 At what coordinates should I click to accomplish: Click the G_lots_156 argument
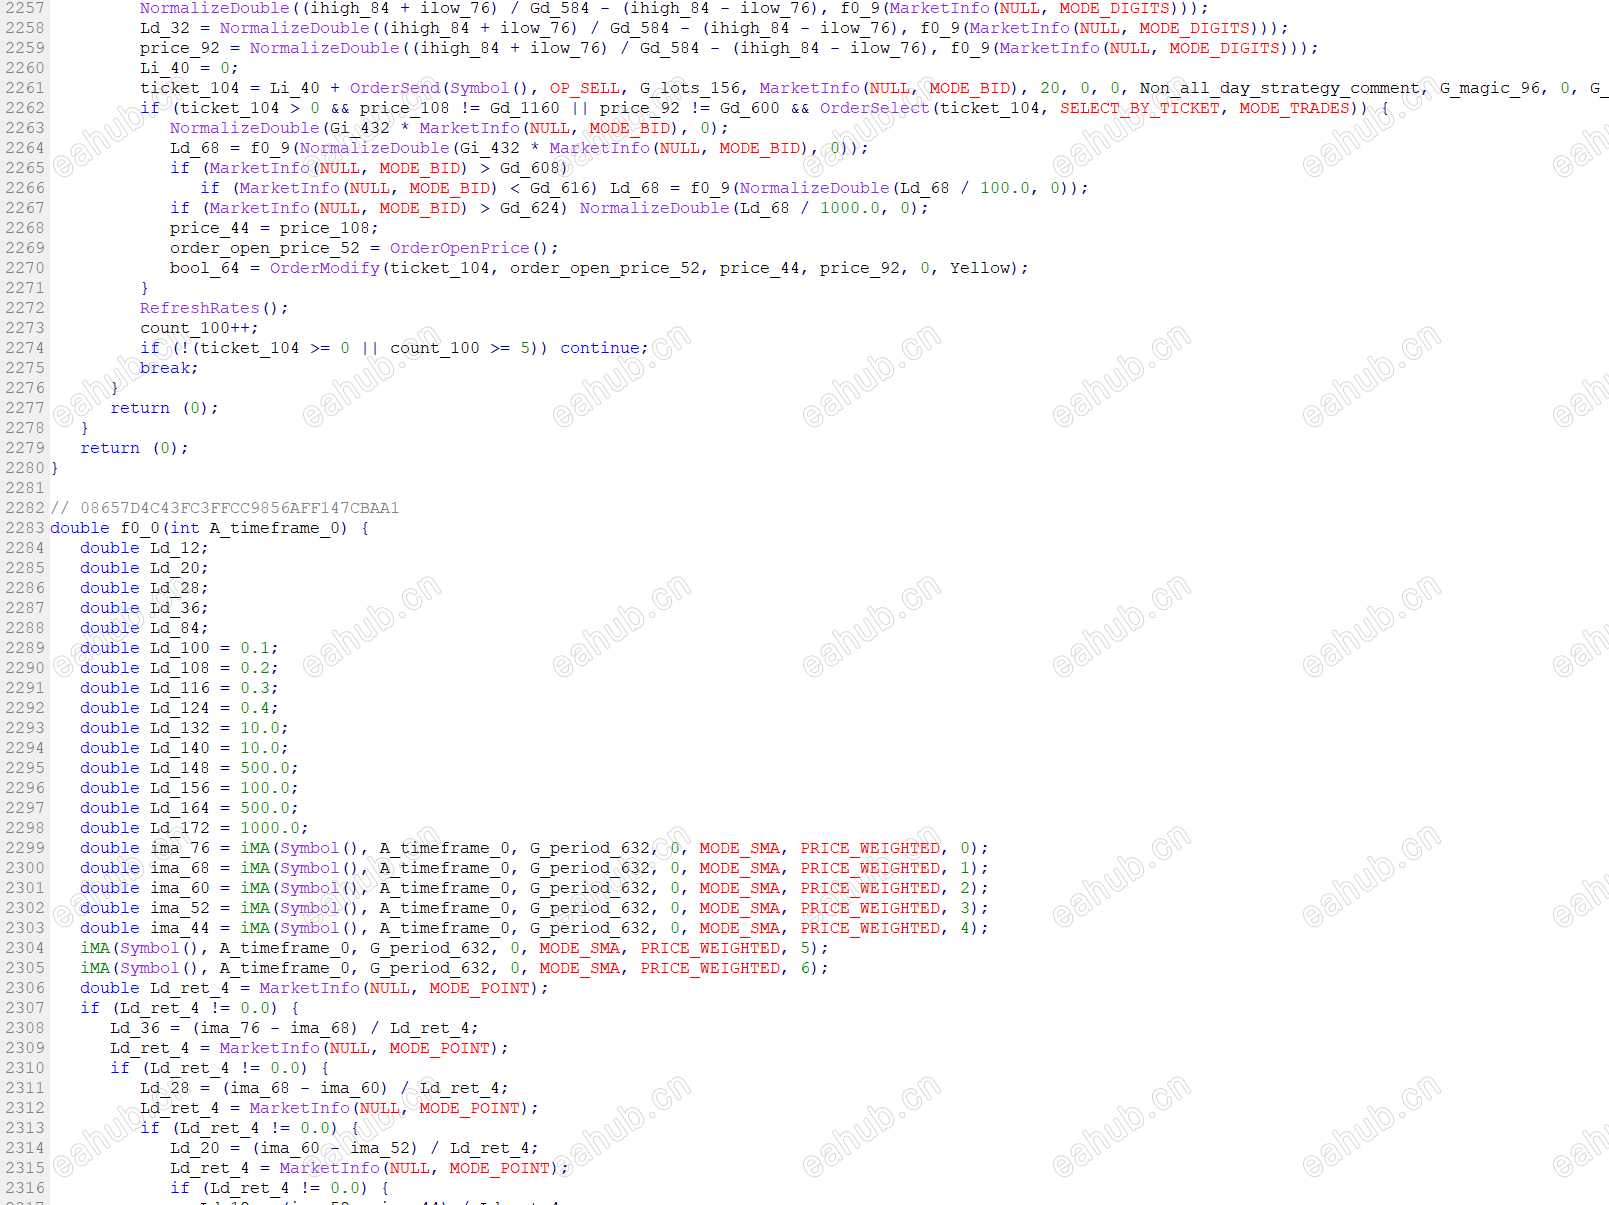(690, 88)
